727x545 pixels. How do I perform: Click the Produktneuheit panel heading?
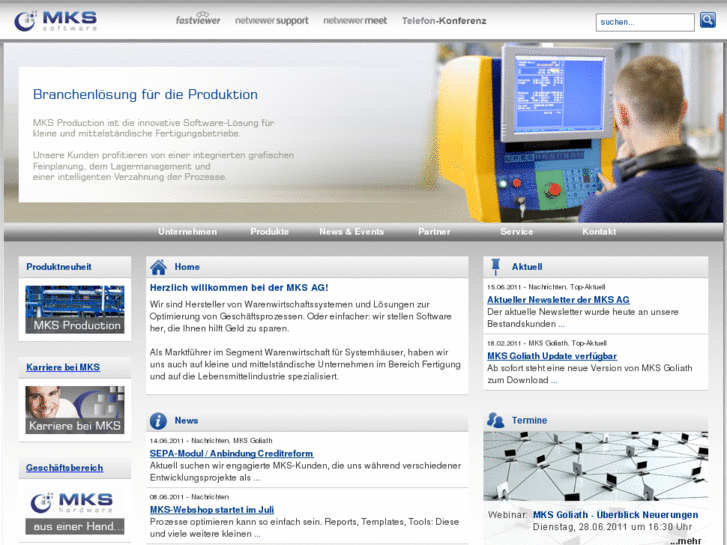59,267
